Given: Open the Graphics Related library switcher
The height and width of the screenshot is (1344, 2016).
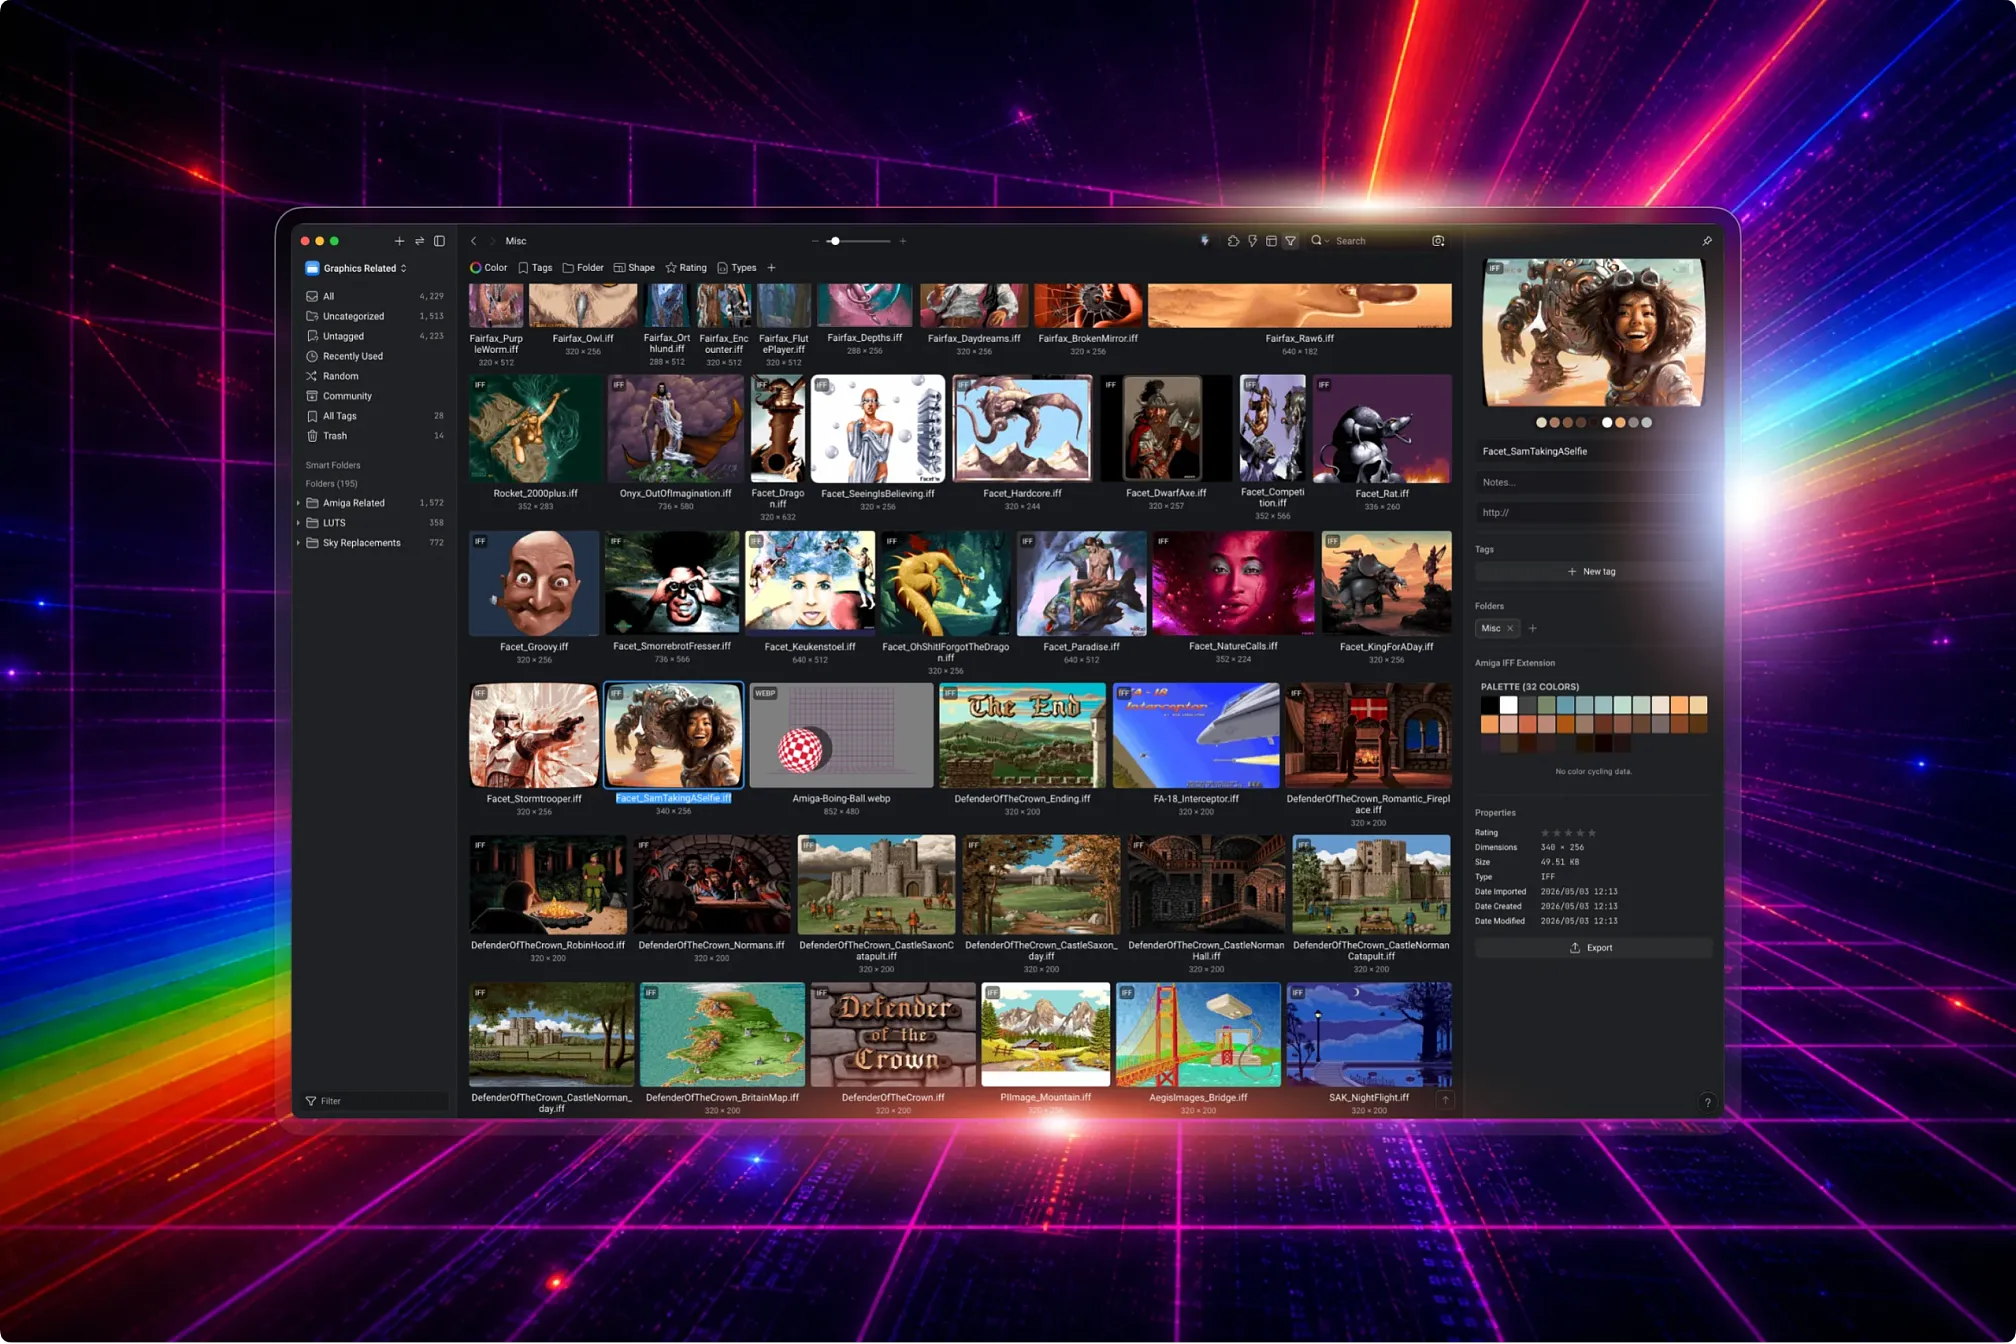Looking at the screenshot, I should pyautogui.click(x=357, y=268).
